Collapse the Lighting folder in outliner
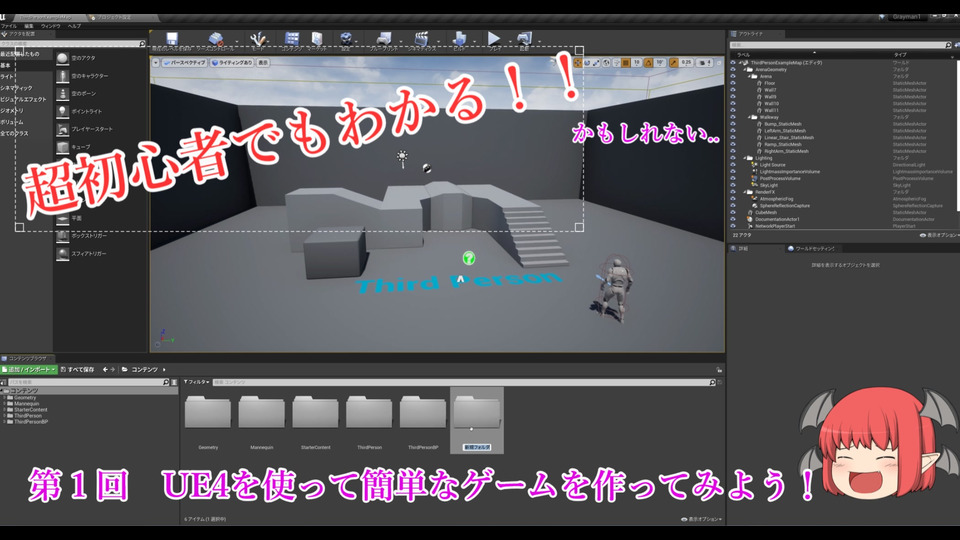Viewport: 960px width, 540px height. point(744,158)
